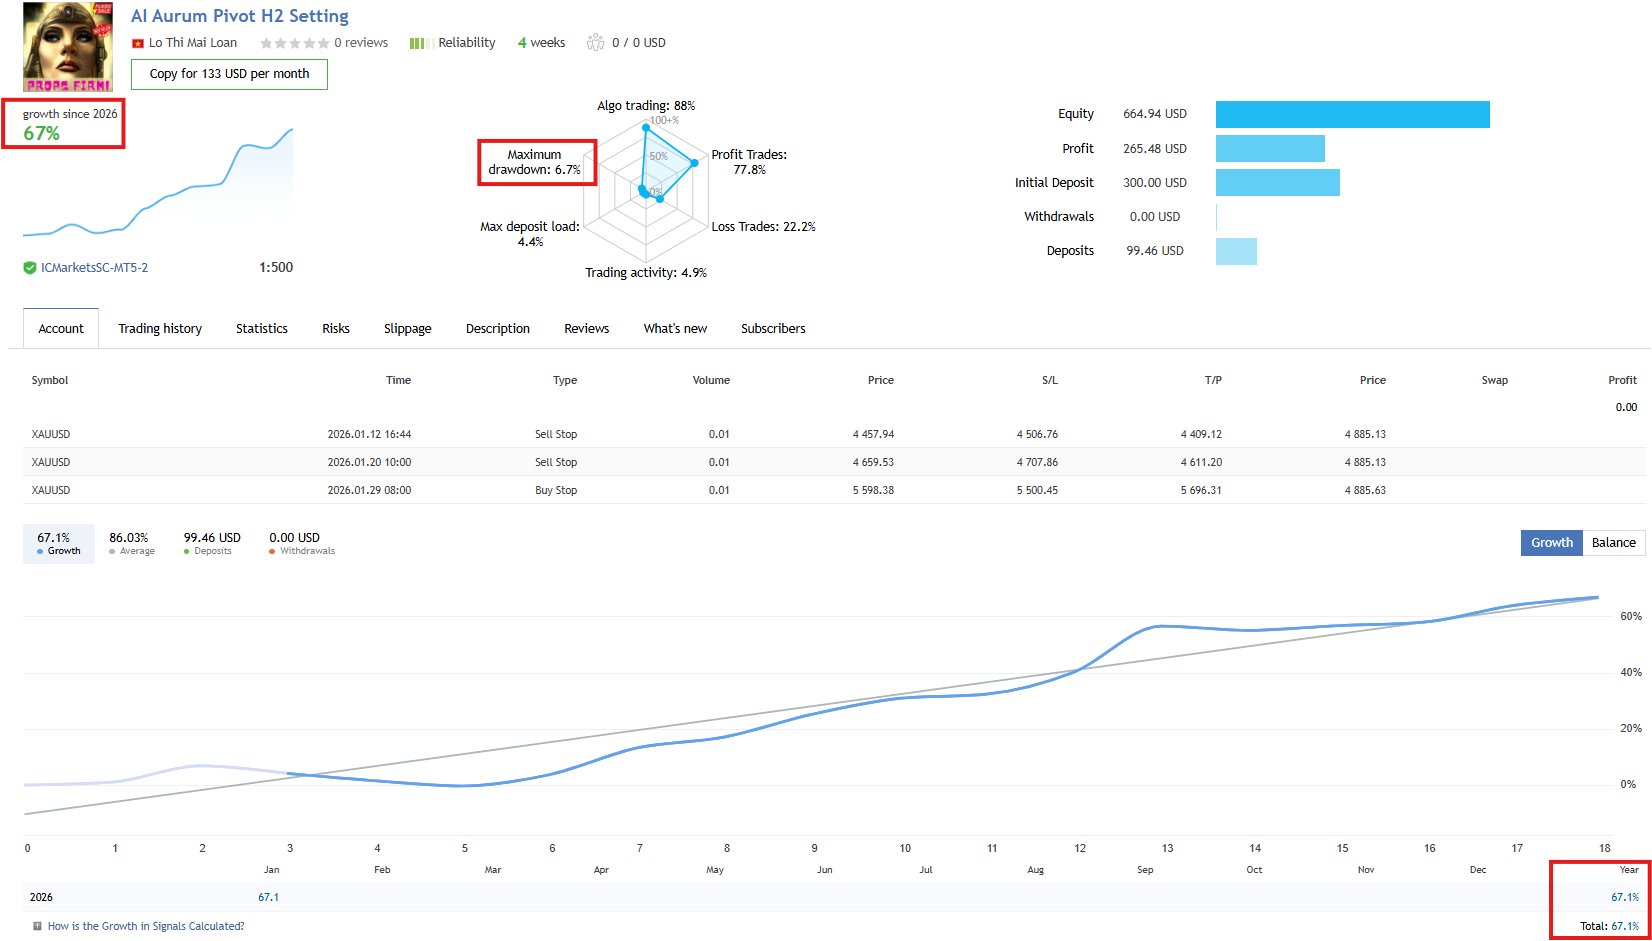Click the 2026 year row label

click(x=41, y=897)
